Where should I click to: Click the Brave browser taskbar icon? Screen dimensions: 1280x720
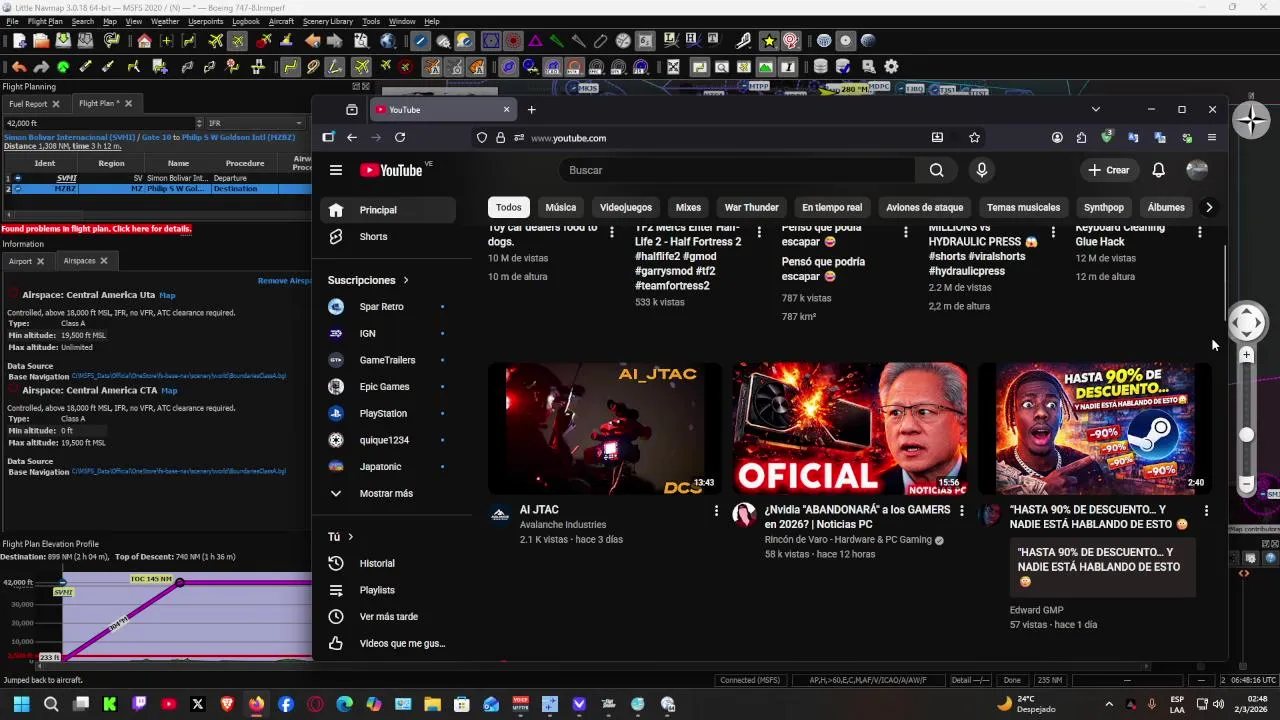point(227,704)
